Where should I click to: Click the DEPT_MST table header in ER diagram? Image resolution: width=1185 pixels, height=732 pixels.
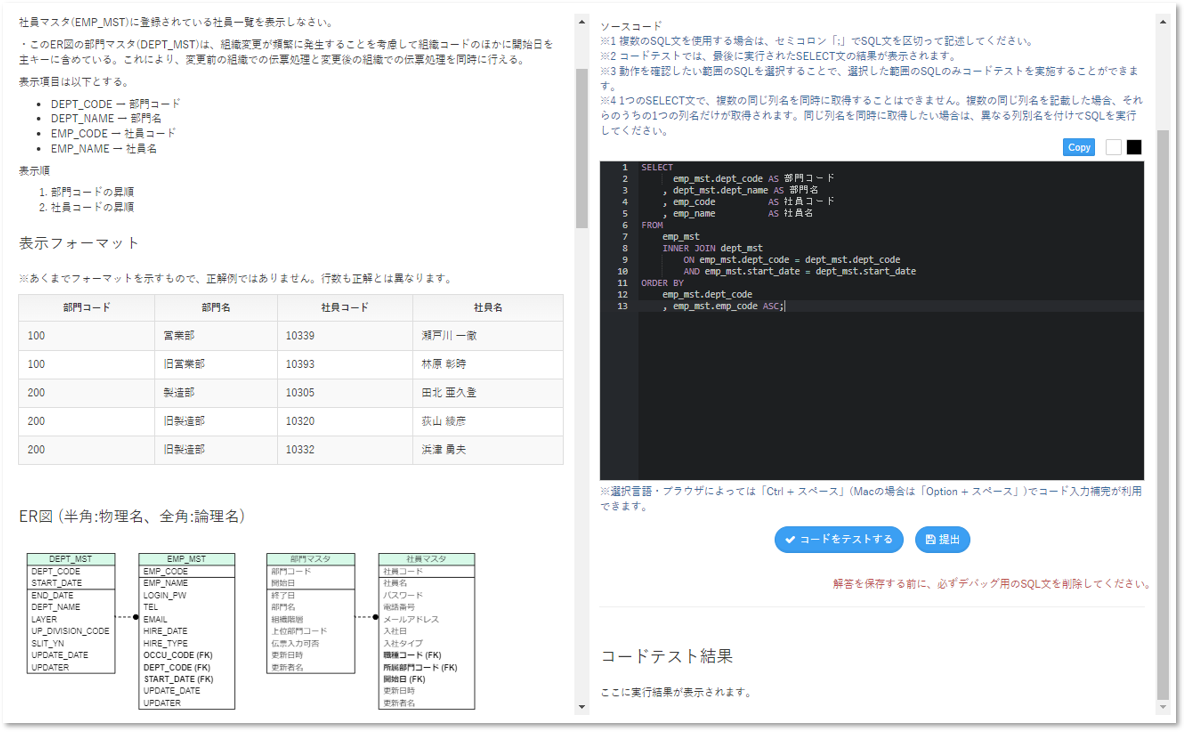coord(71,559)
